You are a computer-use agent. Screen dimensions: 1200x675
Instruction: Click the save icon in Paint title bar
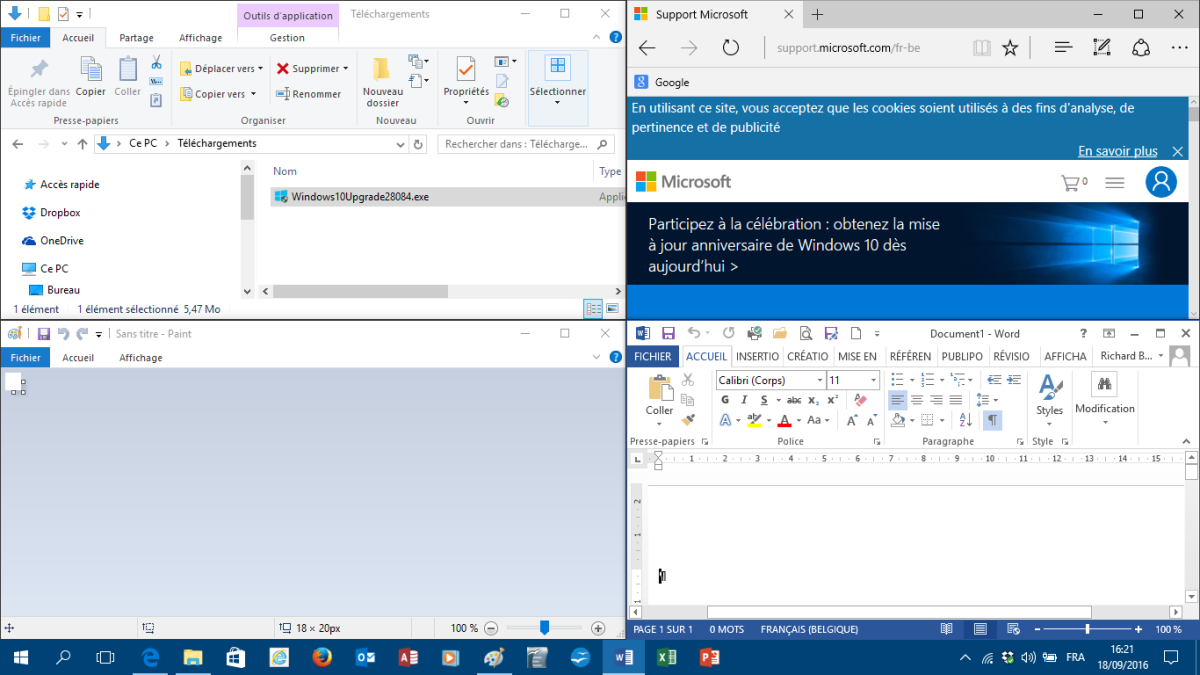43,334
